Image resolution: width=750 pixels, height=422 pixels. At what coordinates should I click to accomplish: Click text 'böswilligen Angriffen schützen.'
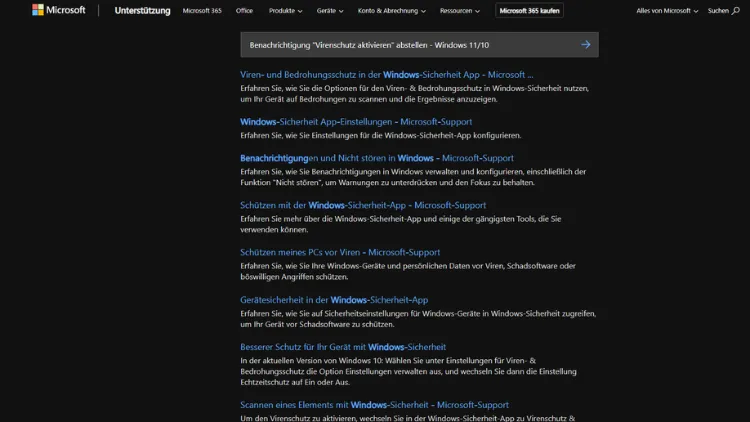point(294,277)
